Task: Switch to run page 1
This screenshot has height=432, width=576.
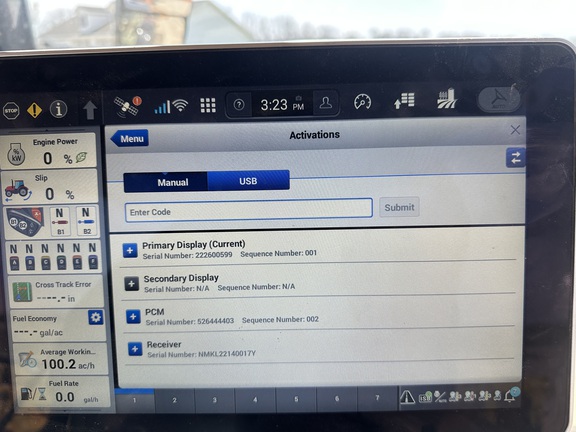Action: pos(134,400)
